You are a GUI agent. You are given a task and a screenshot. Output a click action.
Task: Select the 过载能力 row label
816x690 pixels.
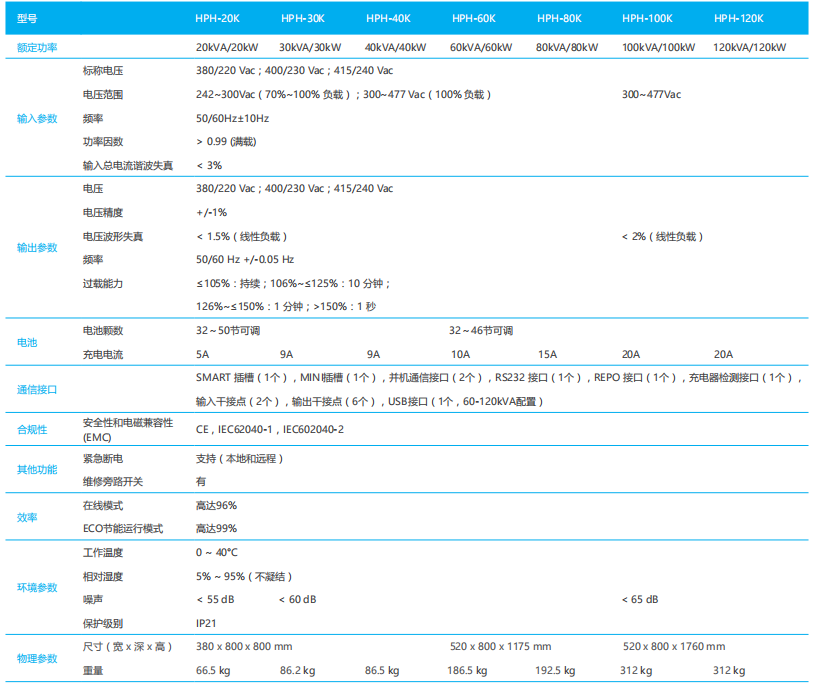(103, 284)
